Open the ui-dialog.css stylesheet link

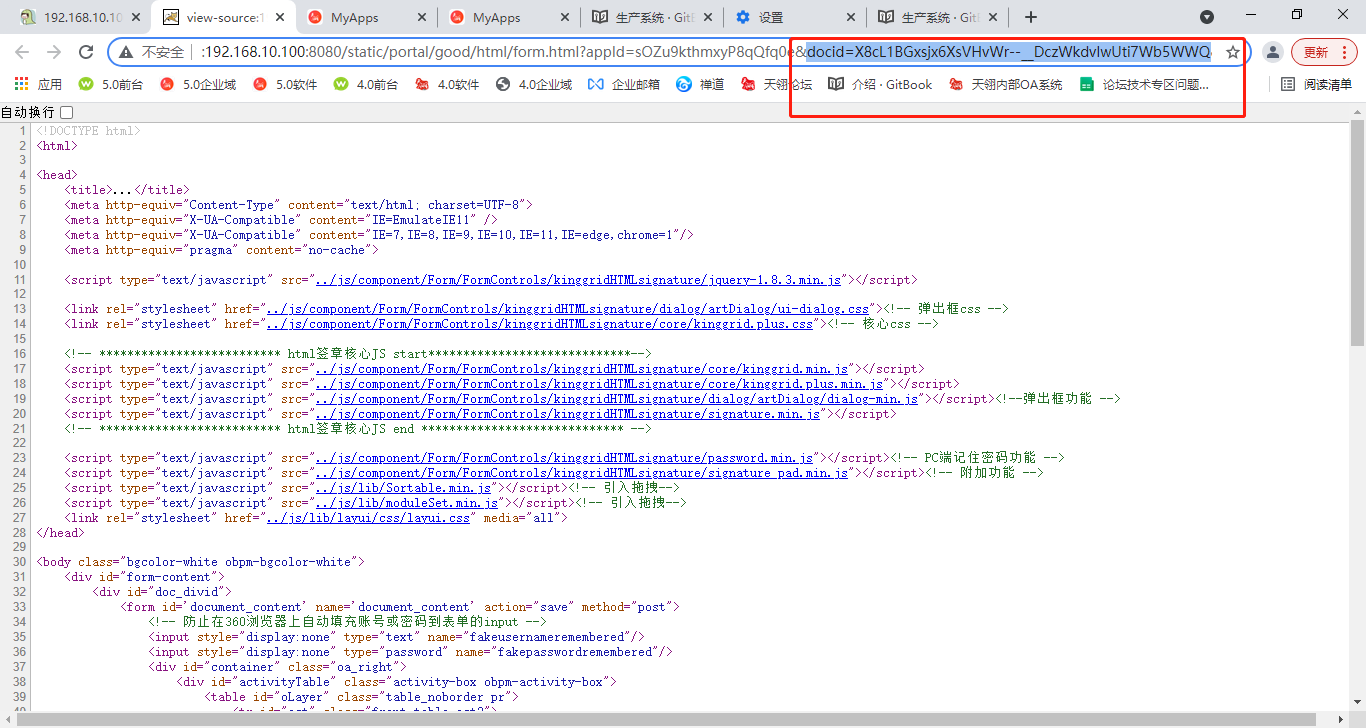567,309
